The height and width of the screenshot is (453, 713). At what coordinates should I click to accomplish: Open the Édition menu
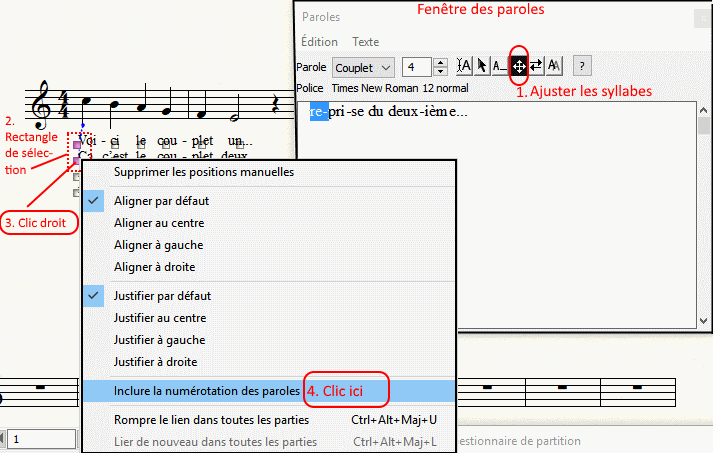[319, 42]
